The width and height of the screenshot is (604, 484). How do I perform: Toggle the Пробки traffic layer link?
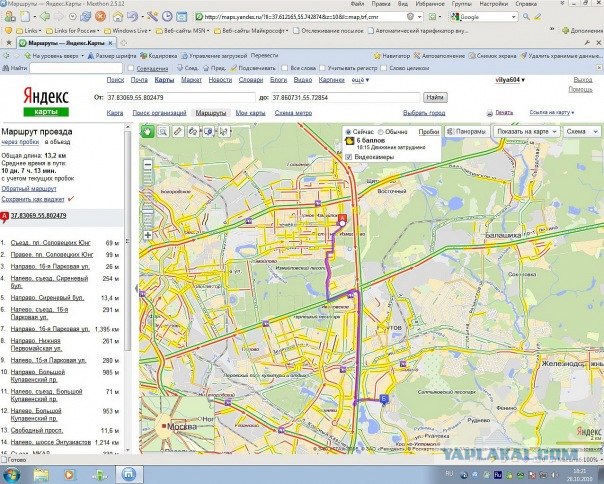pos(429,132)
